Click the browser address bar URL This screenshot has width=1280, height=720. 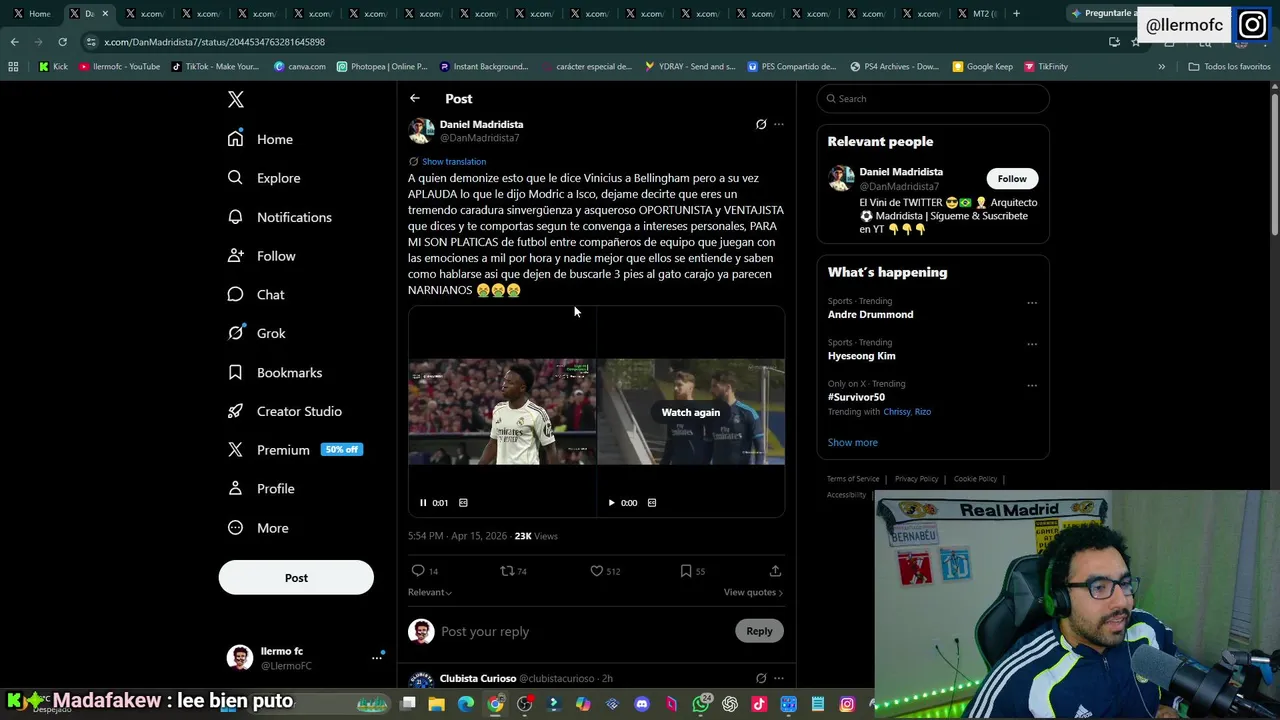click(x=214, y=42)
